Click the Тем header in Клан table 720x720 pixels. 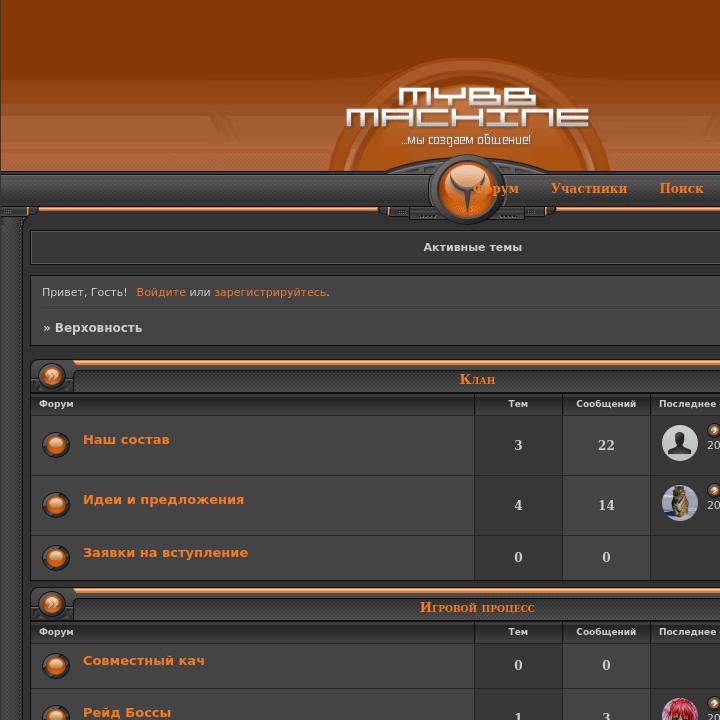click(x=518, y=404)
